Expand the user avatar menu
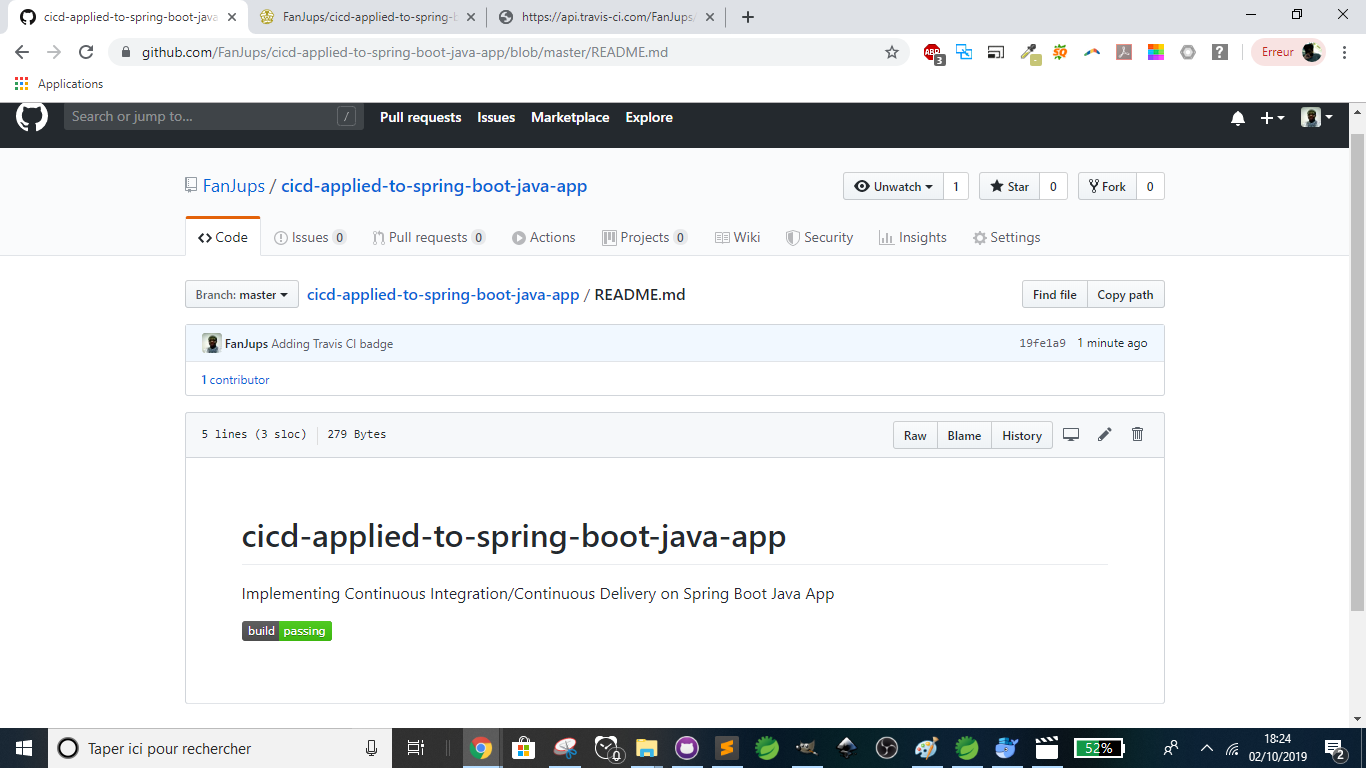 [1317, 118]
